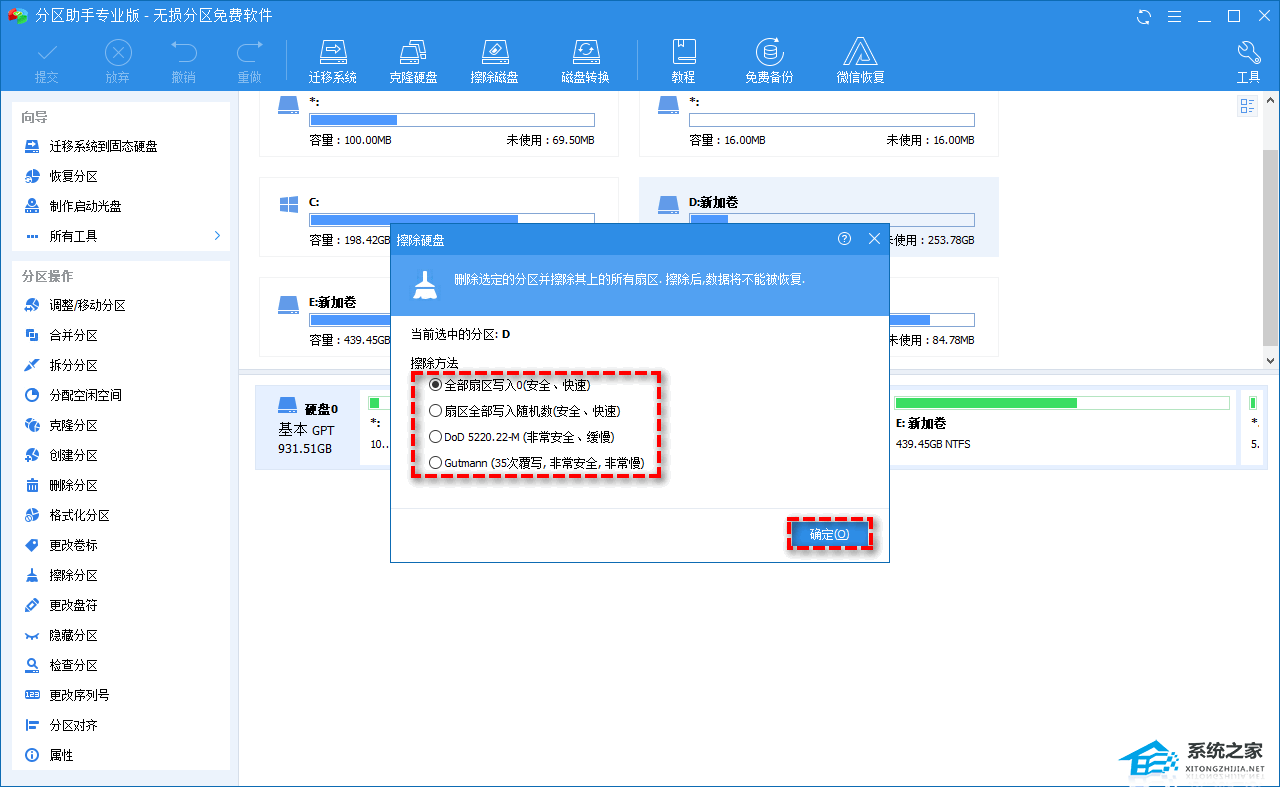Screen dimensions: 1280x787
Task: Confirm with the 确定(O) button
Action: pyautogui.click(x=829, y=534)
